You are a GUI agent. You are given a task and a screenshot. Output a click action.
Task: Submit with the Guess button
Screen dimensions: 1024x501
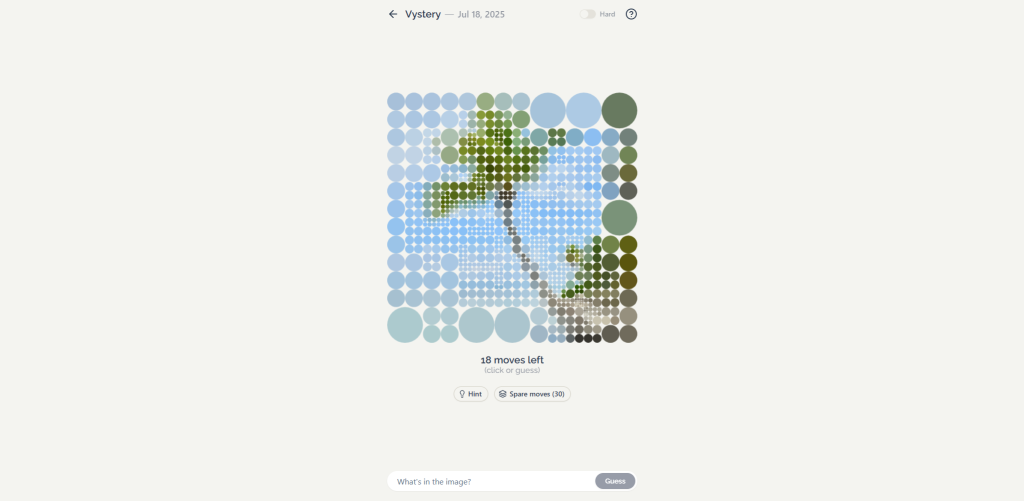(615, 481)
